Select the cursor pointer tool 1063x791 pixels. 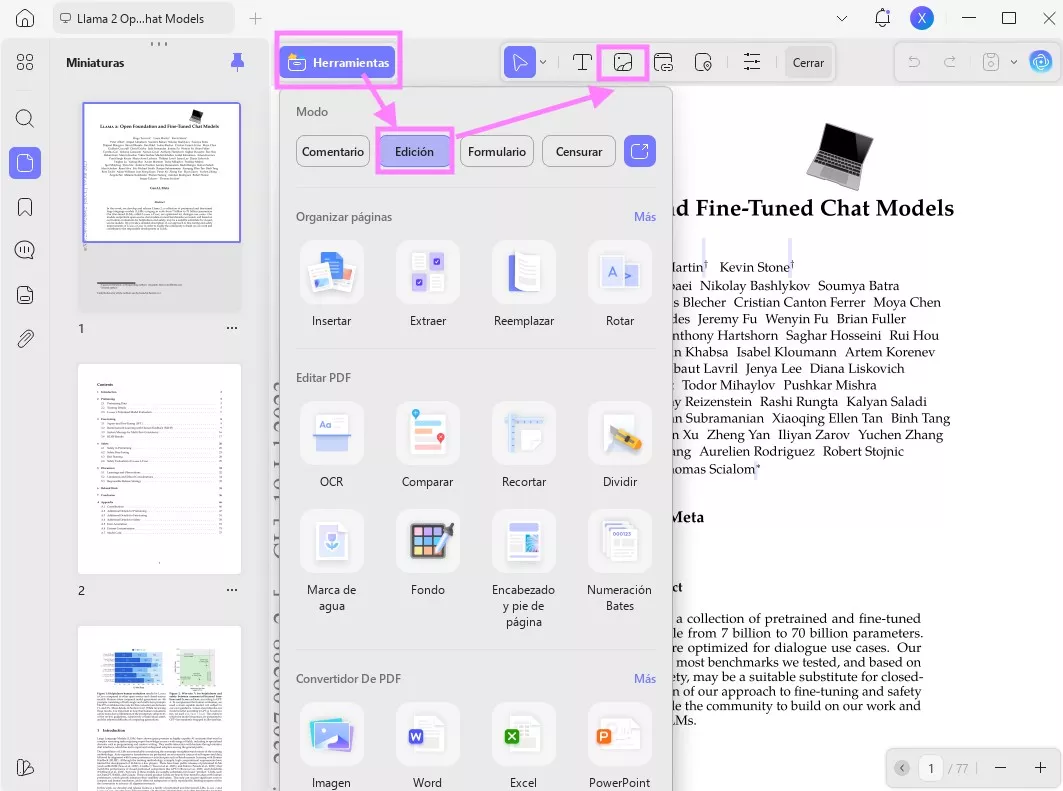pyautogui.click(x=520, y=62)
